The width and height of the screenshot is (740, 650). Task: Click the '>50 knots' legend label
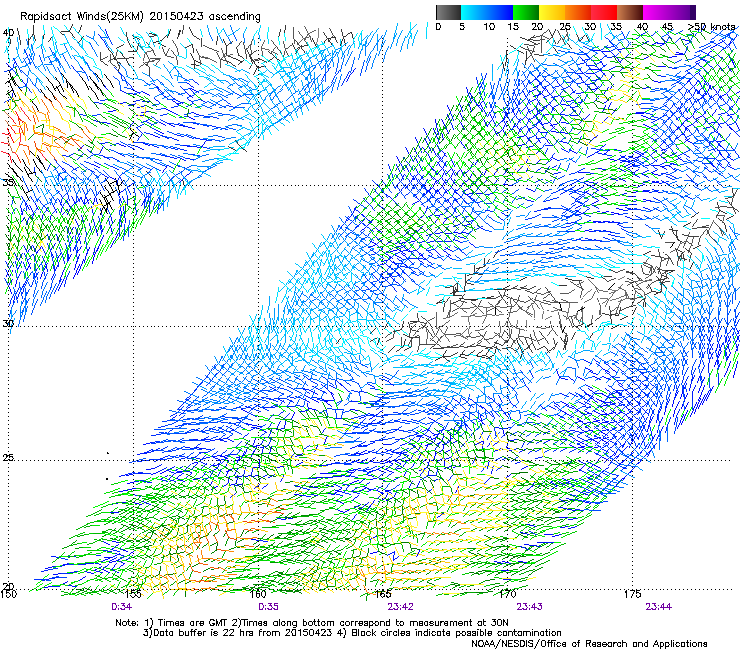point(711,27)
